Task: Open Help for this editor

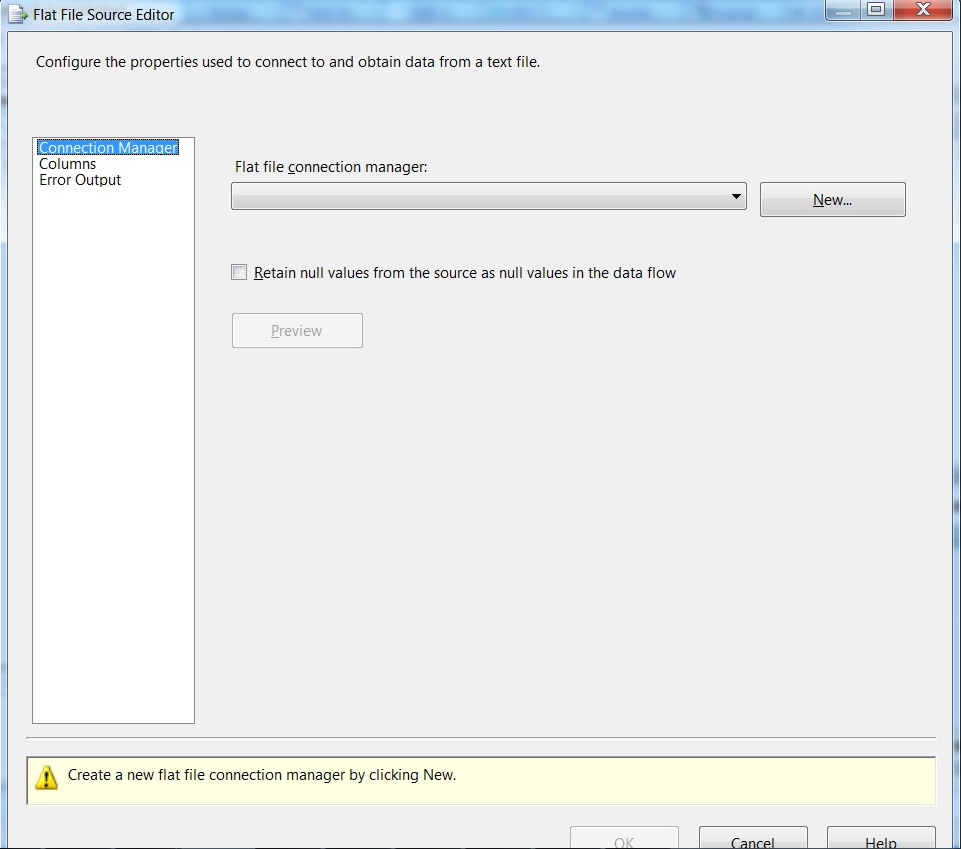Action: pos(881,839)
